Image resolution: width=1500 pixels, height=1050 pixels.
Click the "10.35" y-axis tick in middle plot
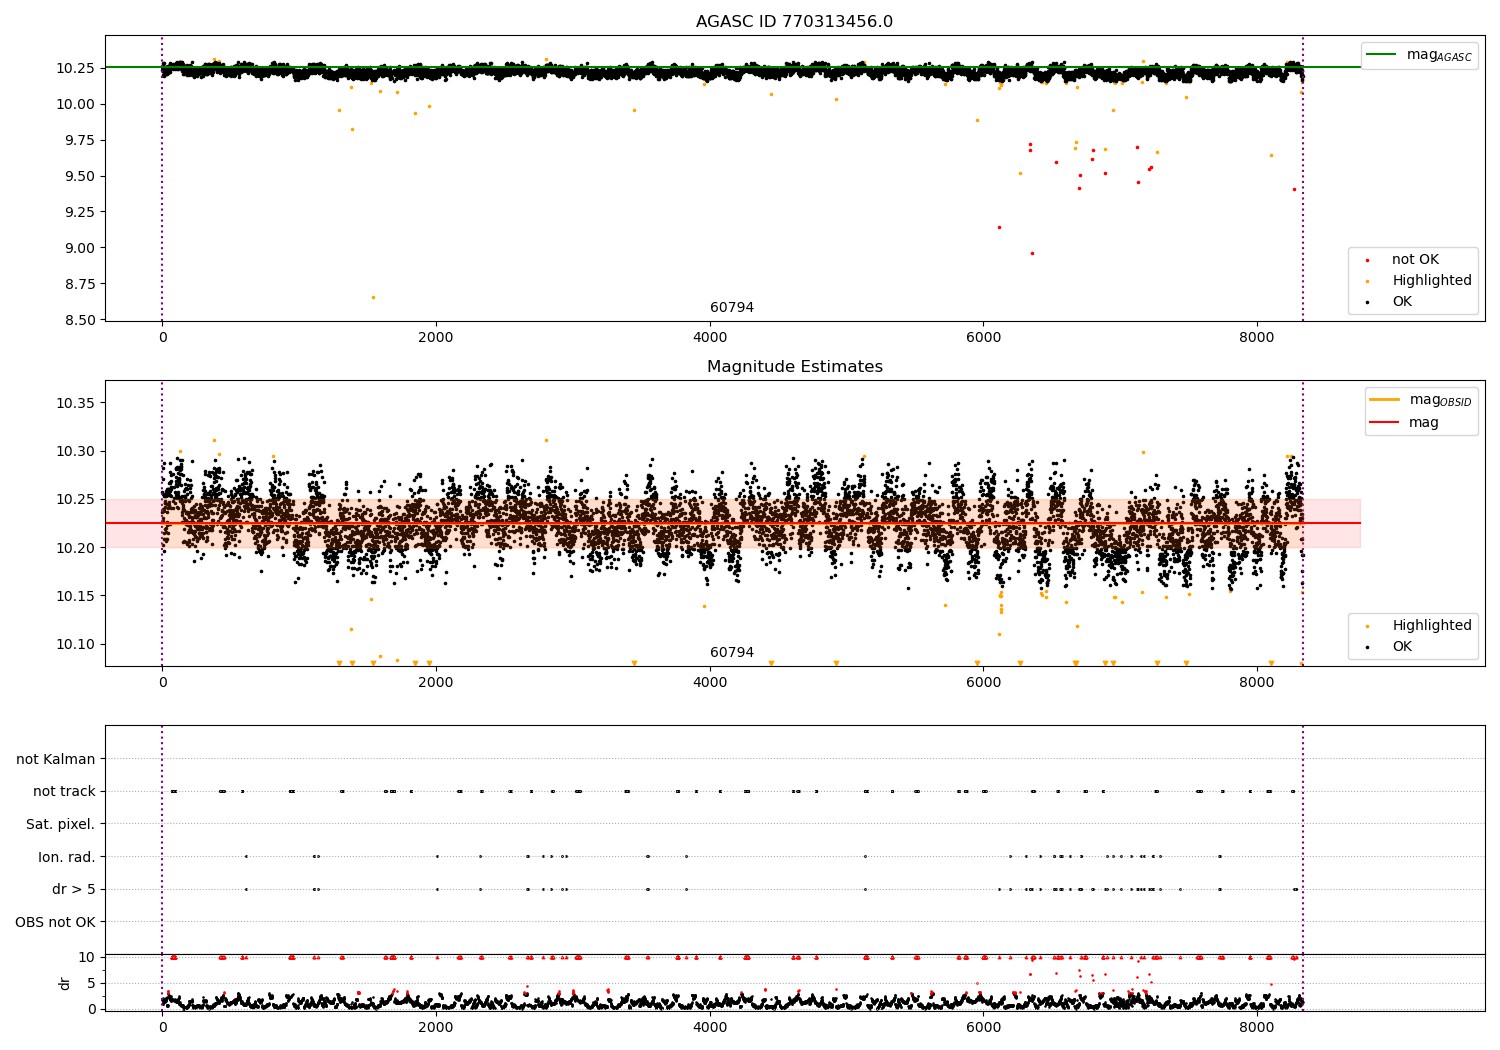(75, 403)
